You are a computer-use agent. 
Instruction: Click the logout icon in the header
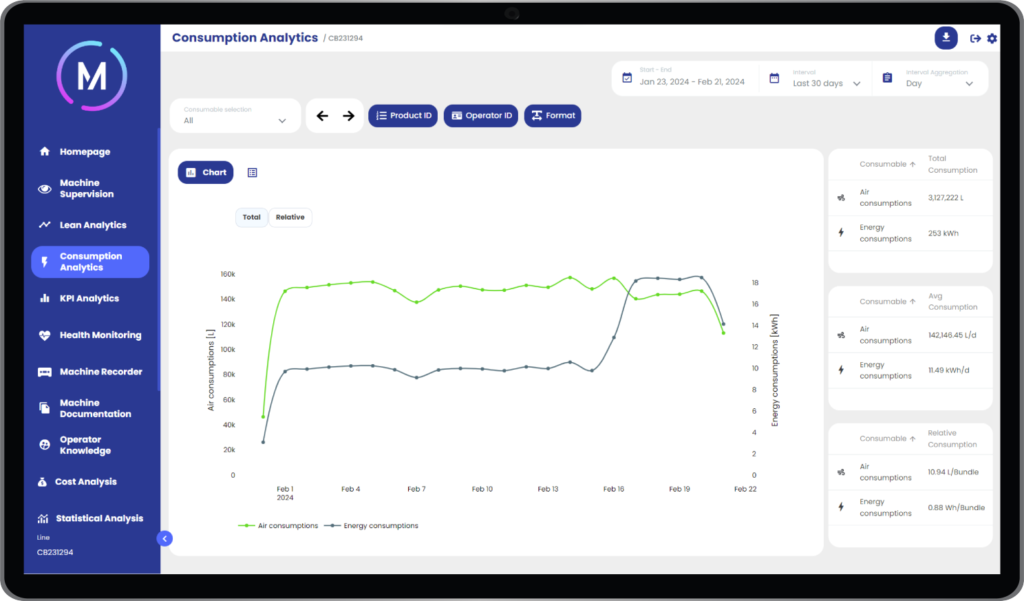975,39
